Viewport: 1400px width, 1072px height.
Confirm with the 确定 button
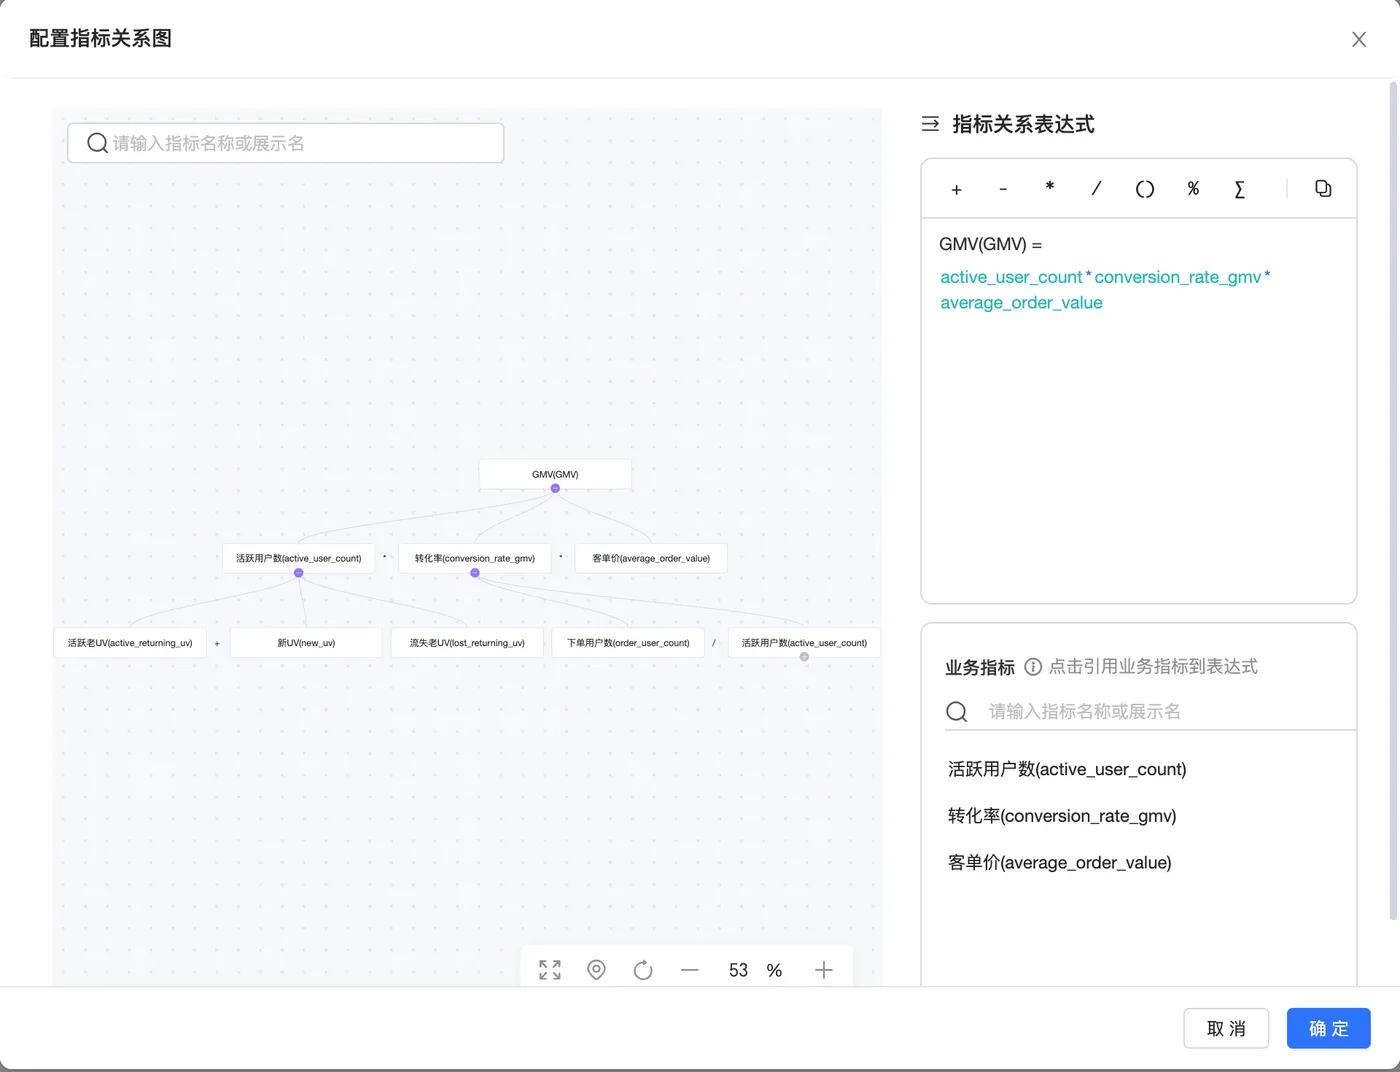1328,1028
